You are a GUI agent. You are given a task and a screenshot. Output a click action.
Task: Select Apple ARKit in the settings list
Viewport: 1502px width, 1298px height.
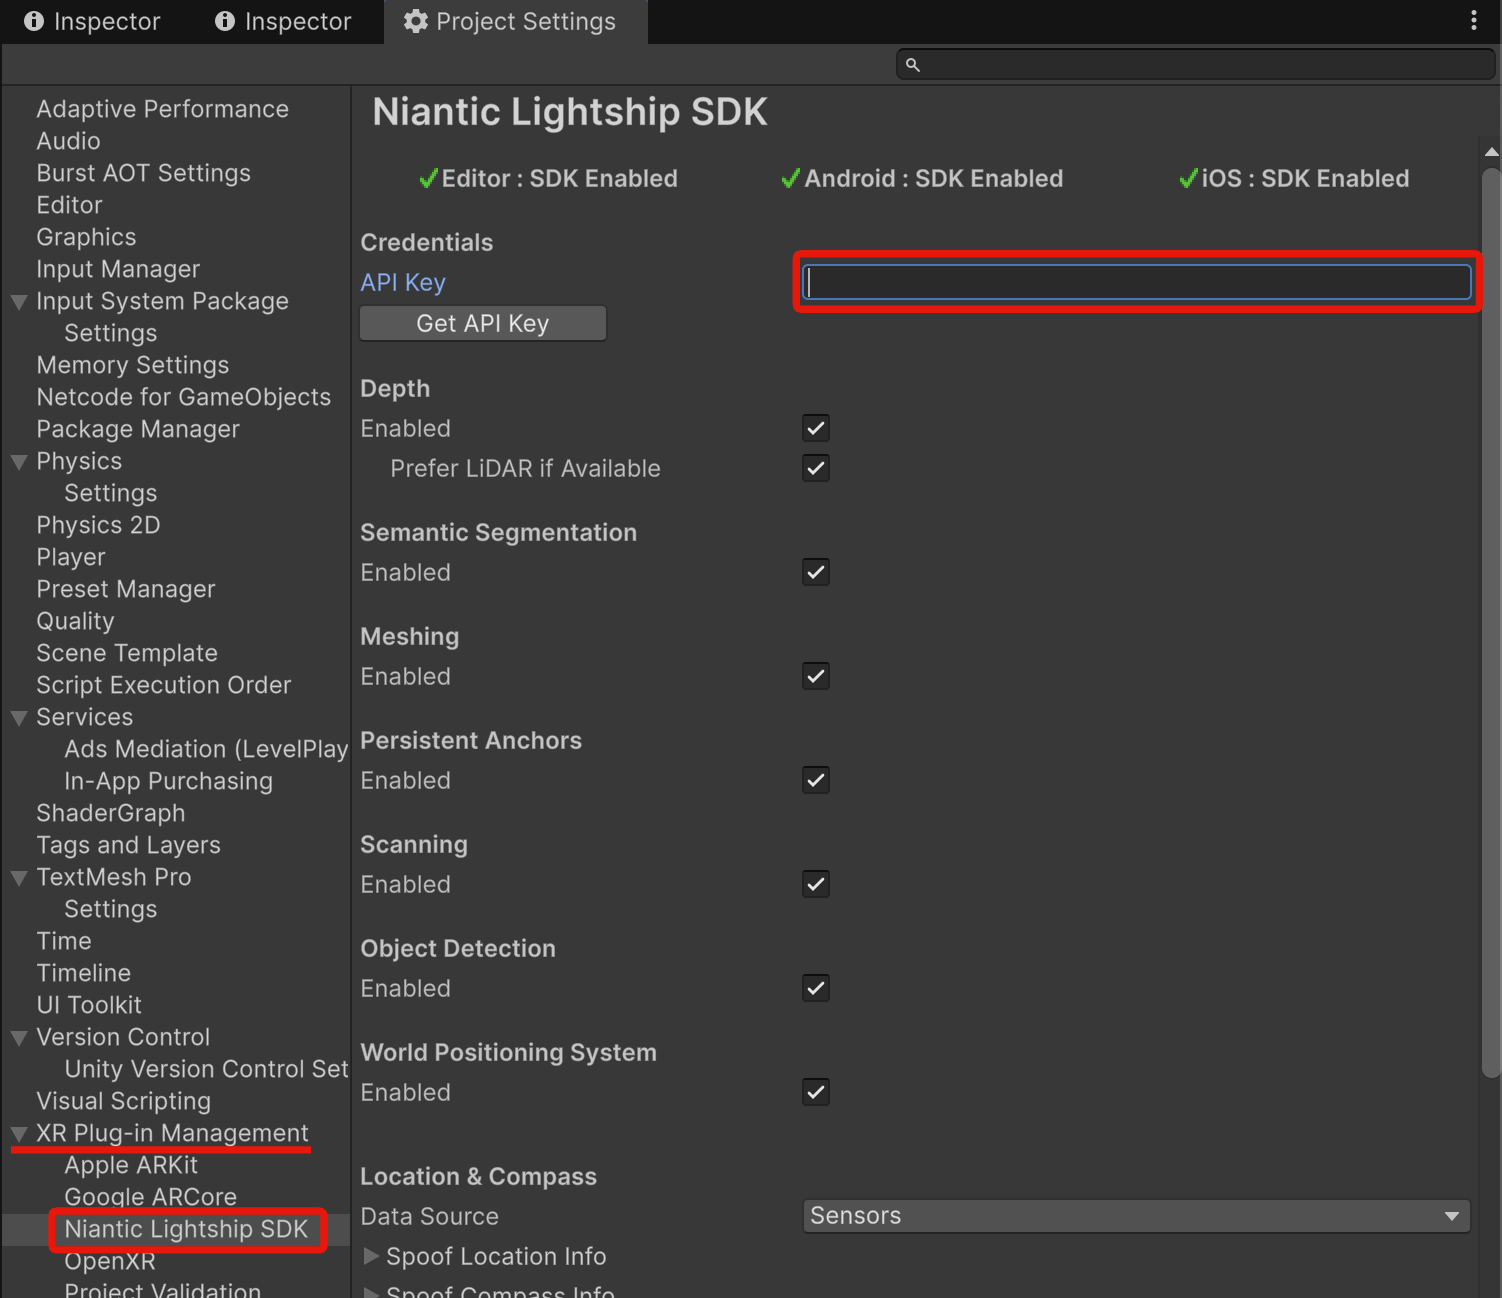[131, 1165]
